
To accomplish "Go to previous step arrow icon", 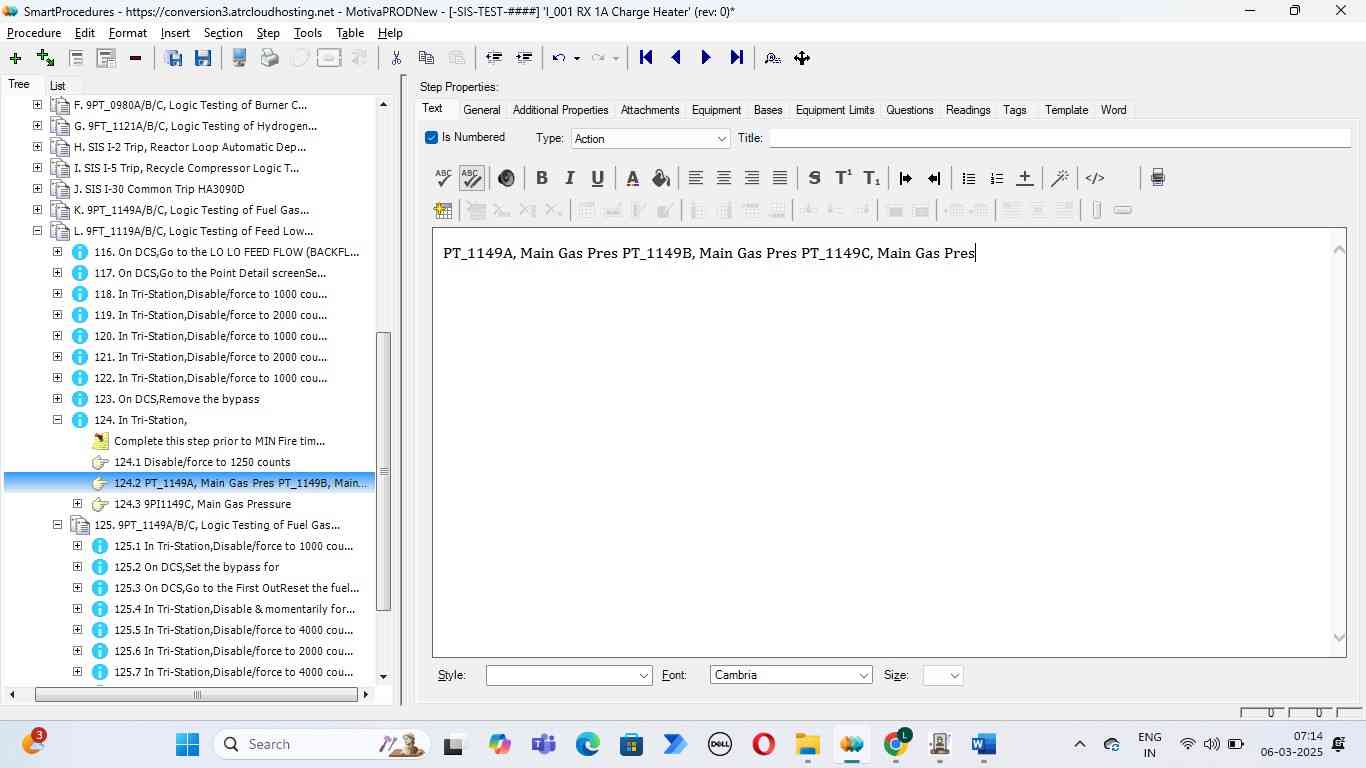I will [676, 58].
